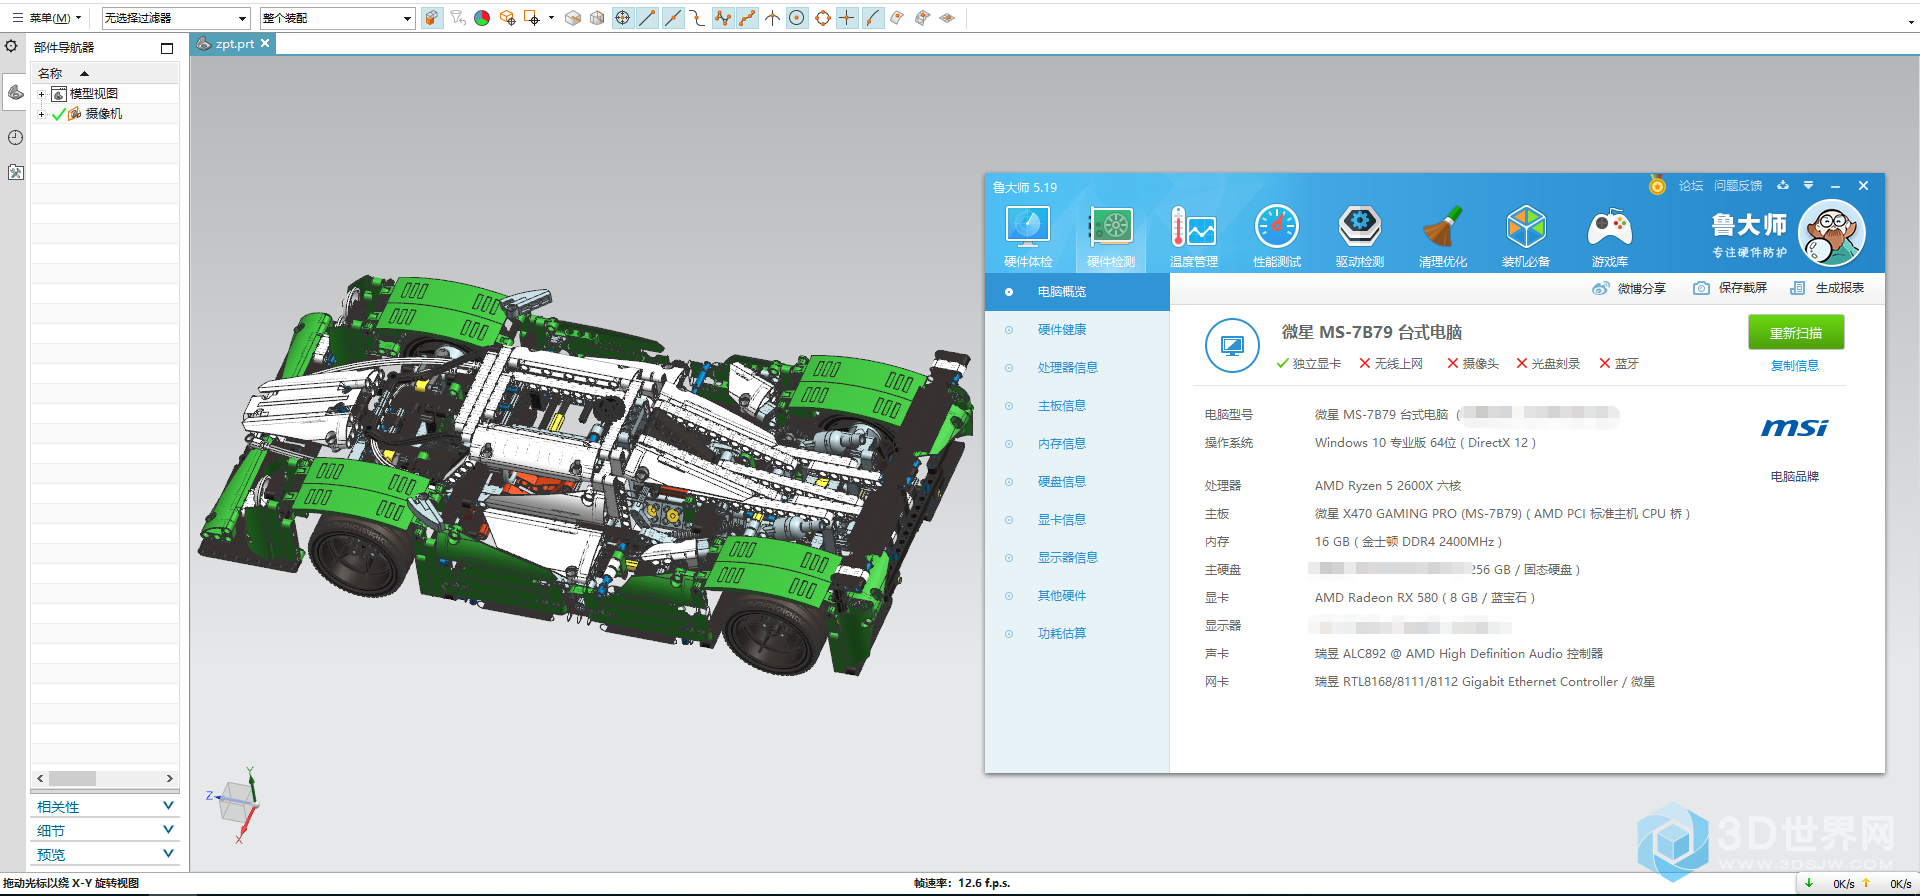Image resolution: width=1920 pixels, height=896 pixels.
Task: Click the view triad orientation cube
Action: [x=237, y=802]
